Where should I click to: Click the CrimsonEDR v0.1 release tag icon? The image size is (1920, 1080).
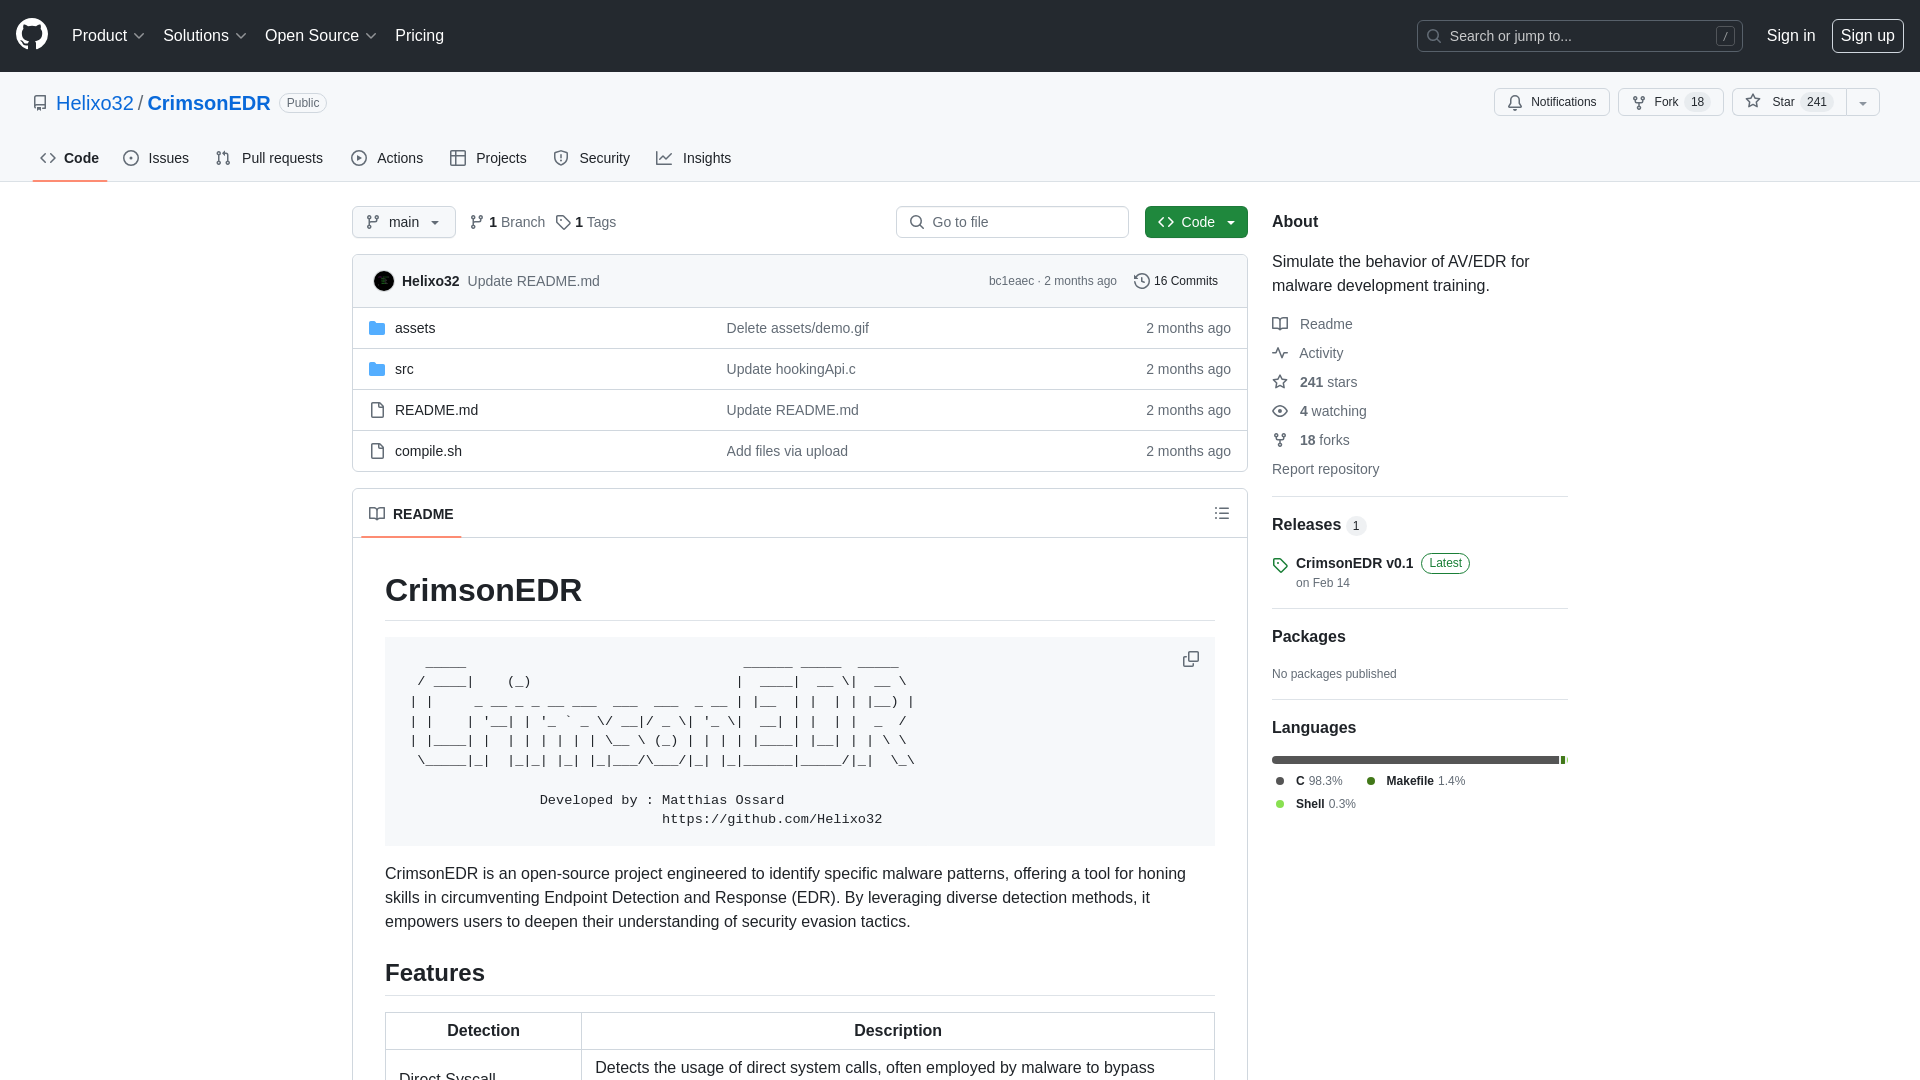(x=1280, y=565)
